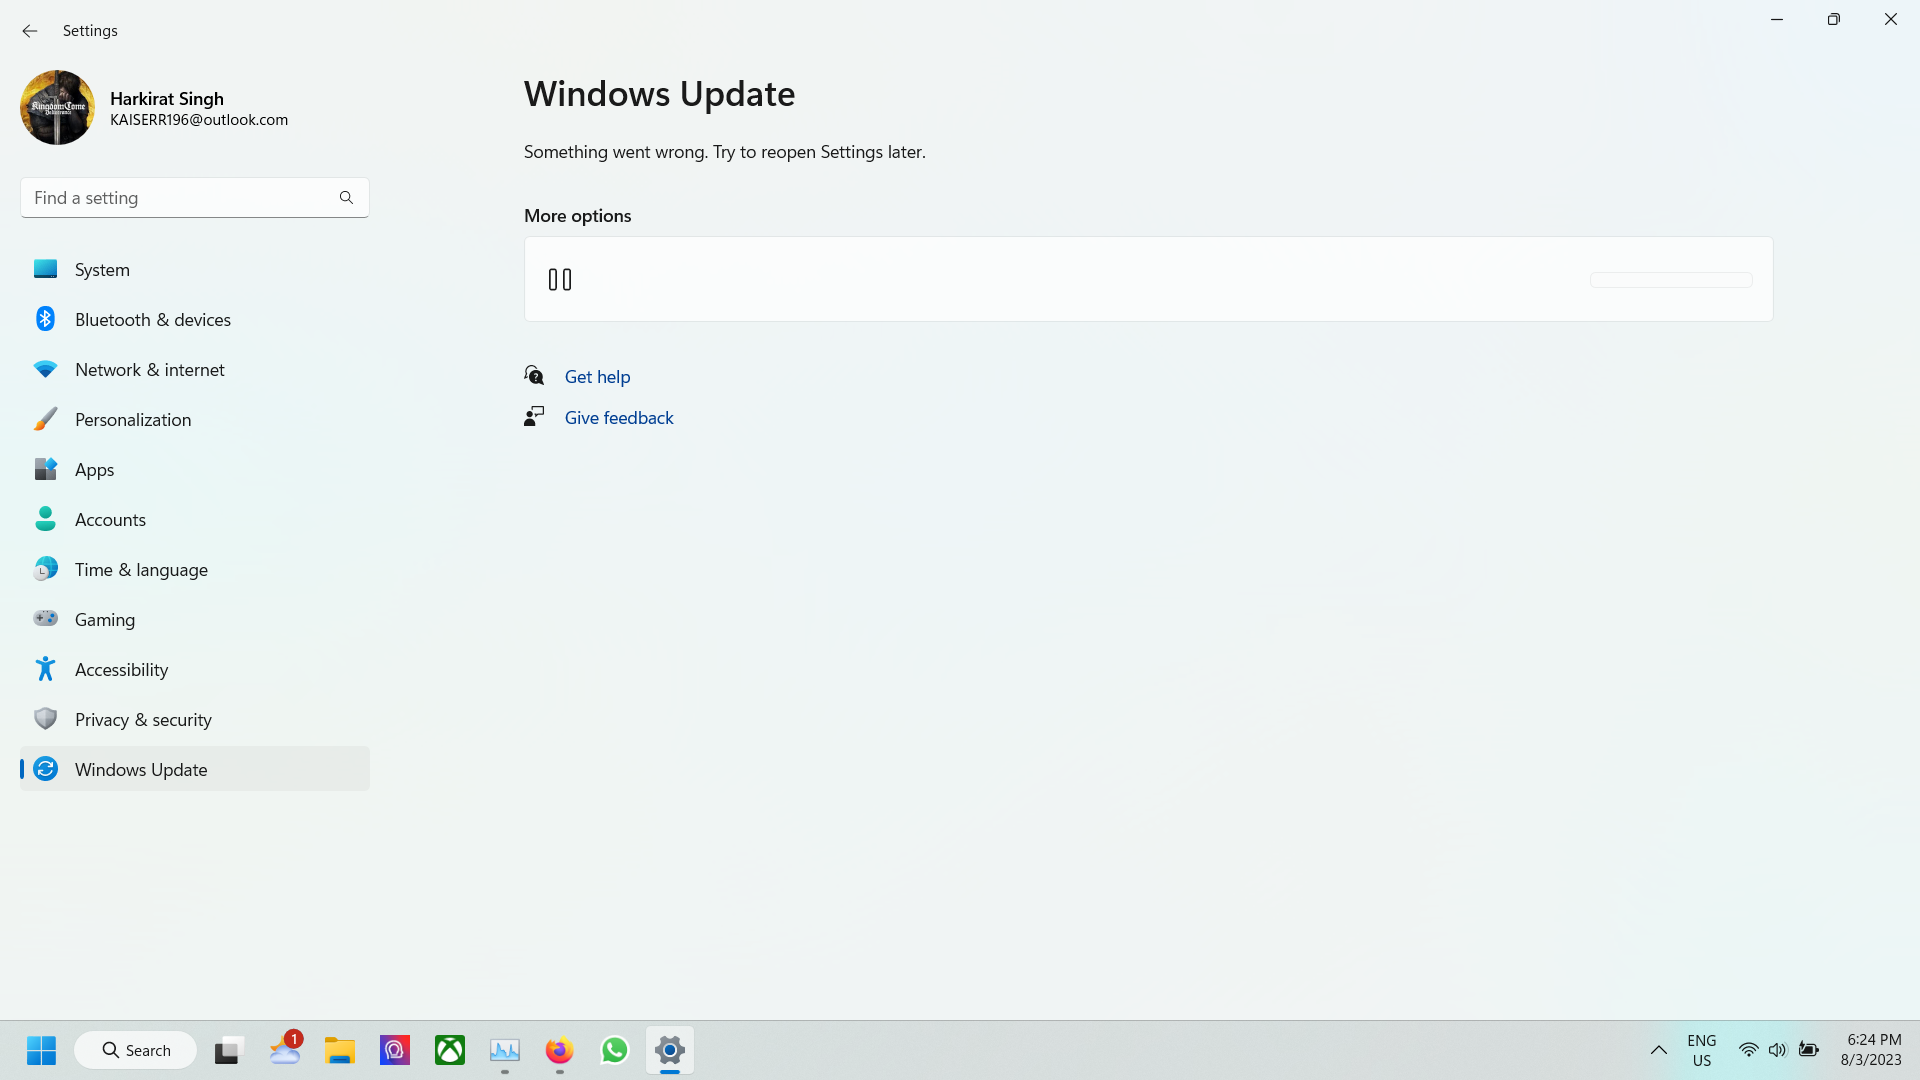Click the pause updates icon
This screenshot has width=1920, height=1080.
tap(560, 280)
